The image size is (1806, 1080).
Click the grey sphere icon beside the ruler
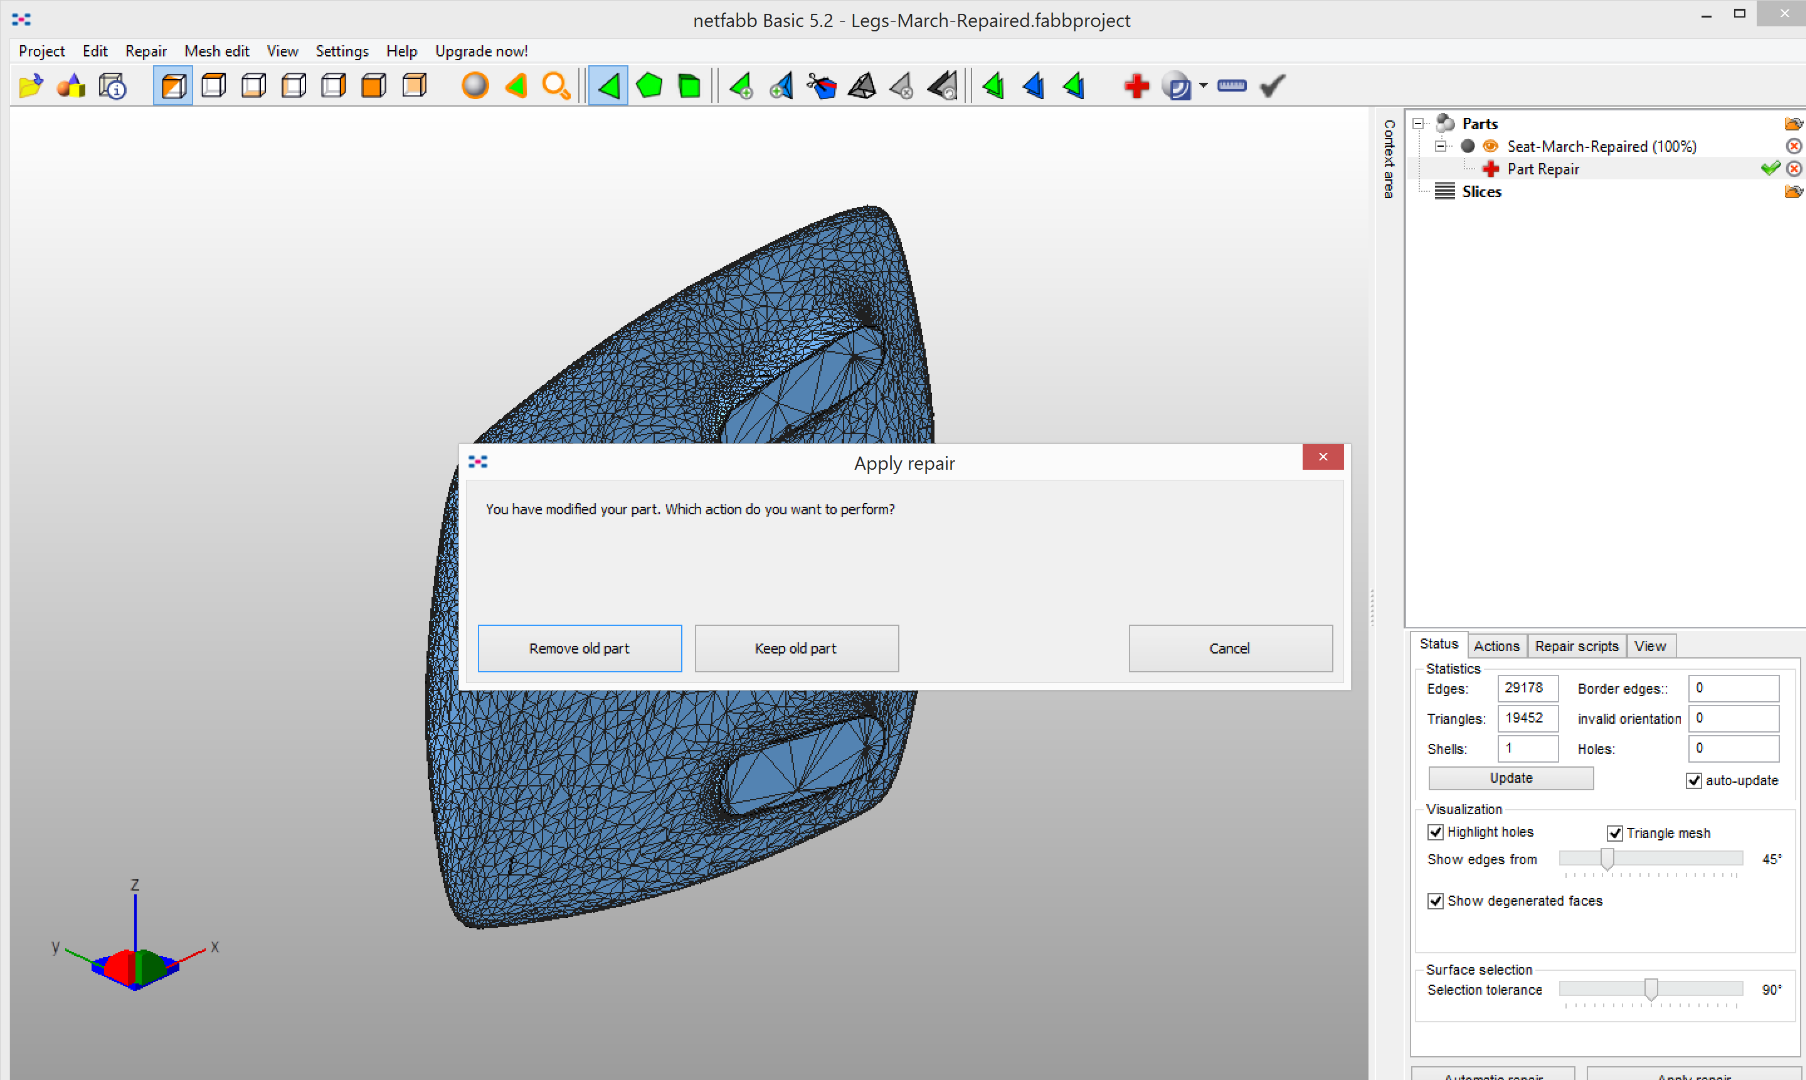pyautogui.click(x=1178, y=86)
